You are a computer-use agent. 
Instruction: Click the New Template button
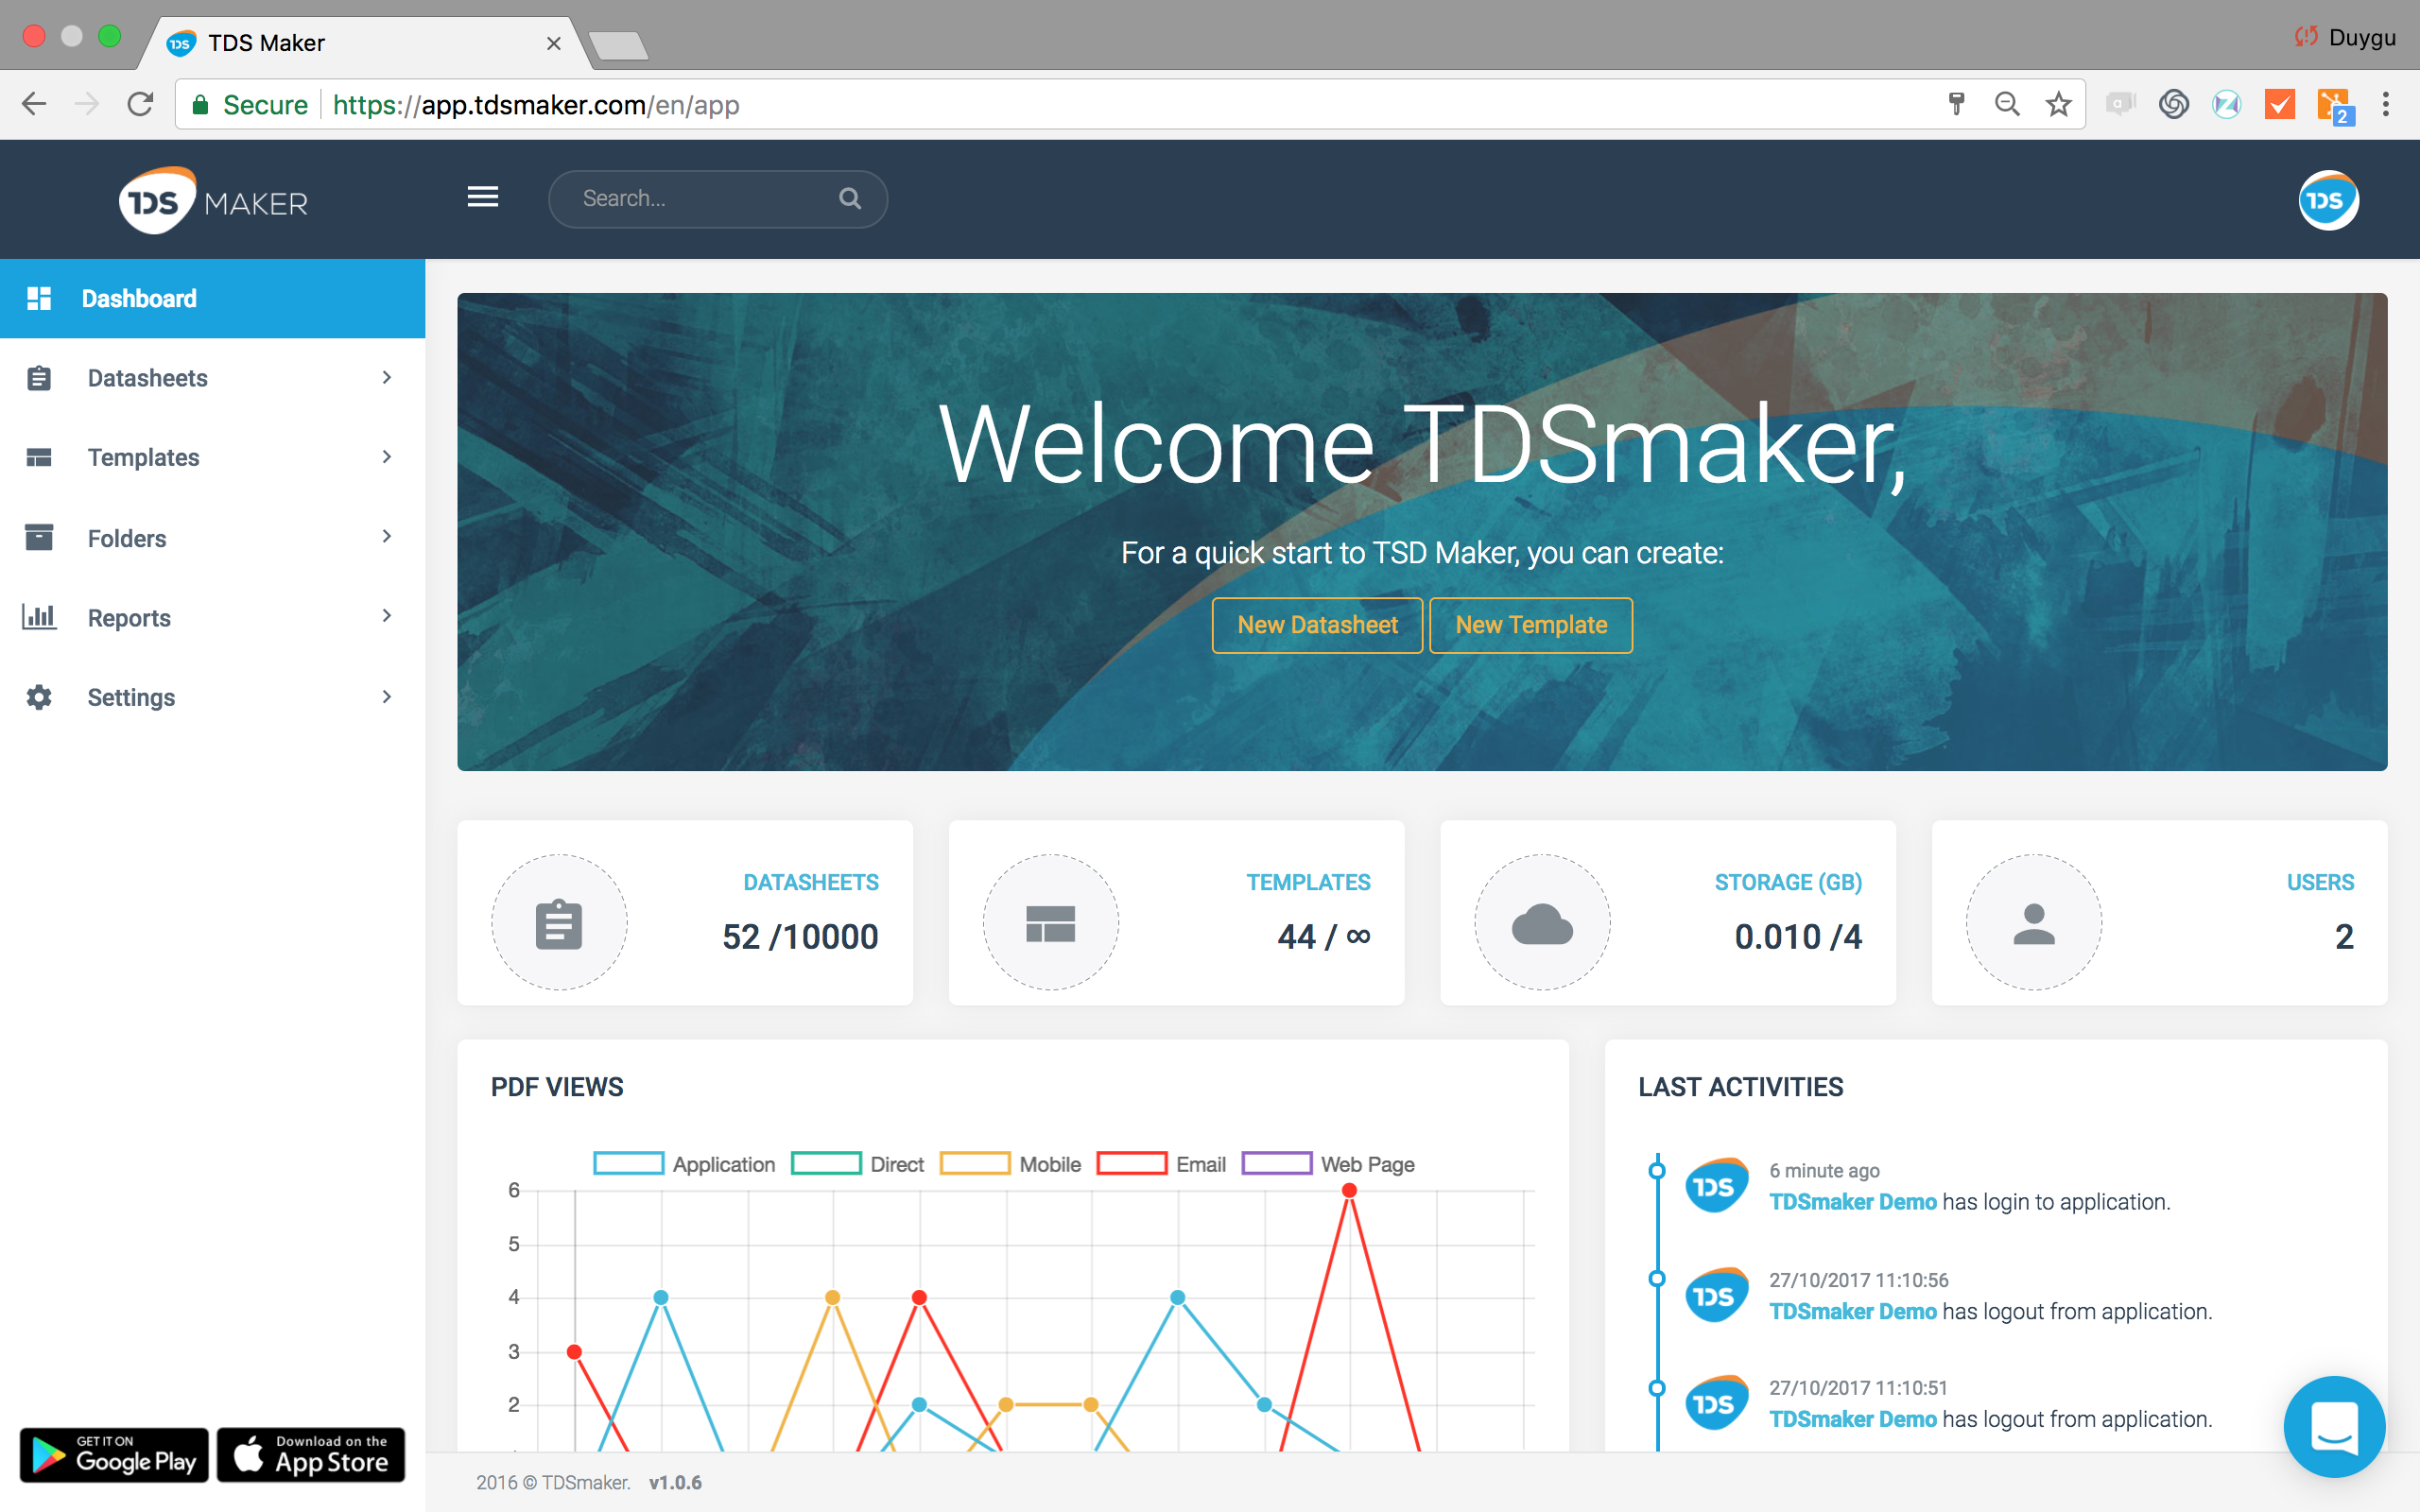tap(1530, 625)
